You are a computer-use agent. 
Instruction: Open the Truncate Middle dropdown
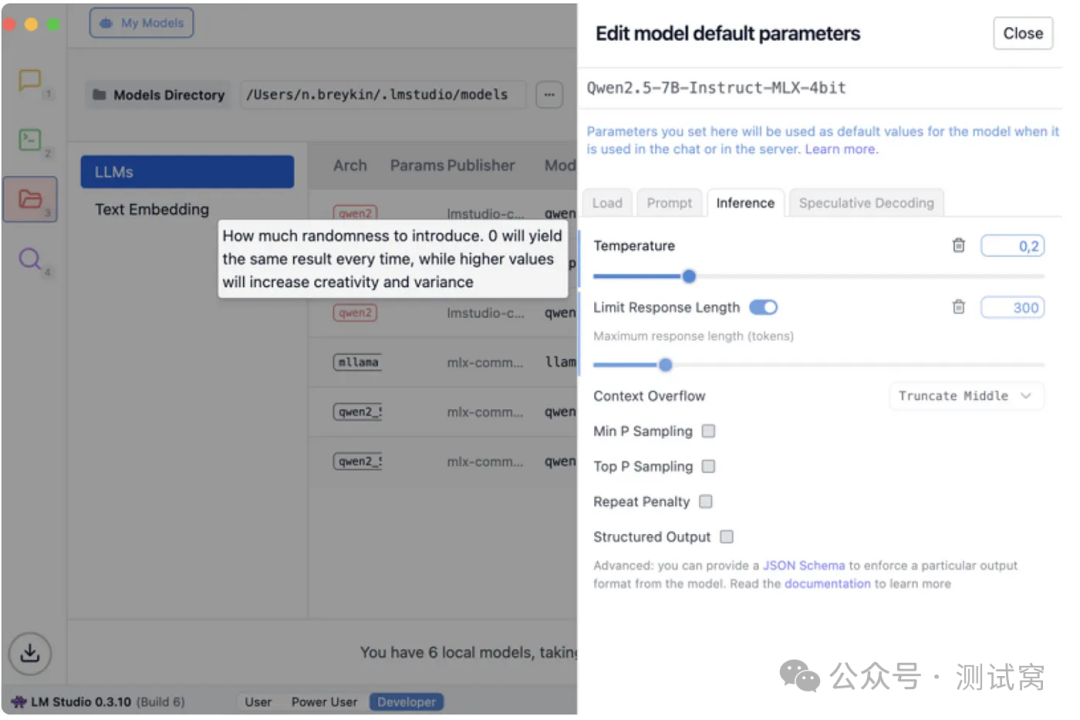(x=966, y=396)
